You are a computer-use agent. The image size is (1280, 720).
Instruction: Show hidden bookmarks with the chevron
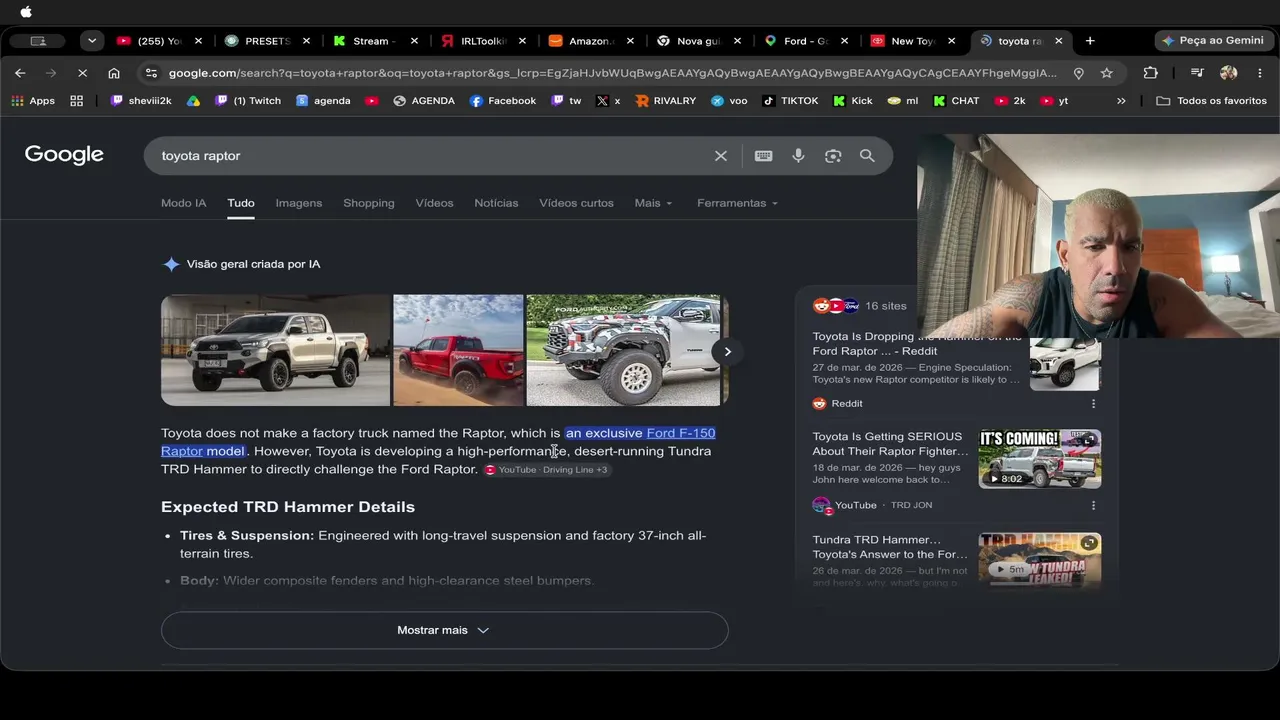(1121, 101)
